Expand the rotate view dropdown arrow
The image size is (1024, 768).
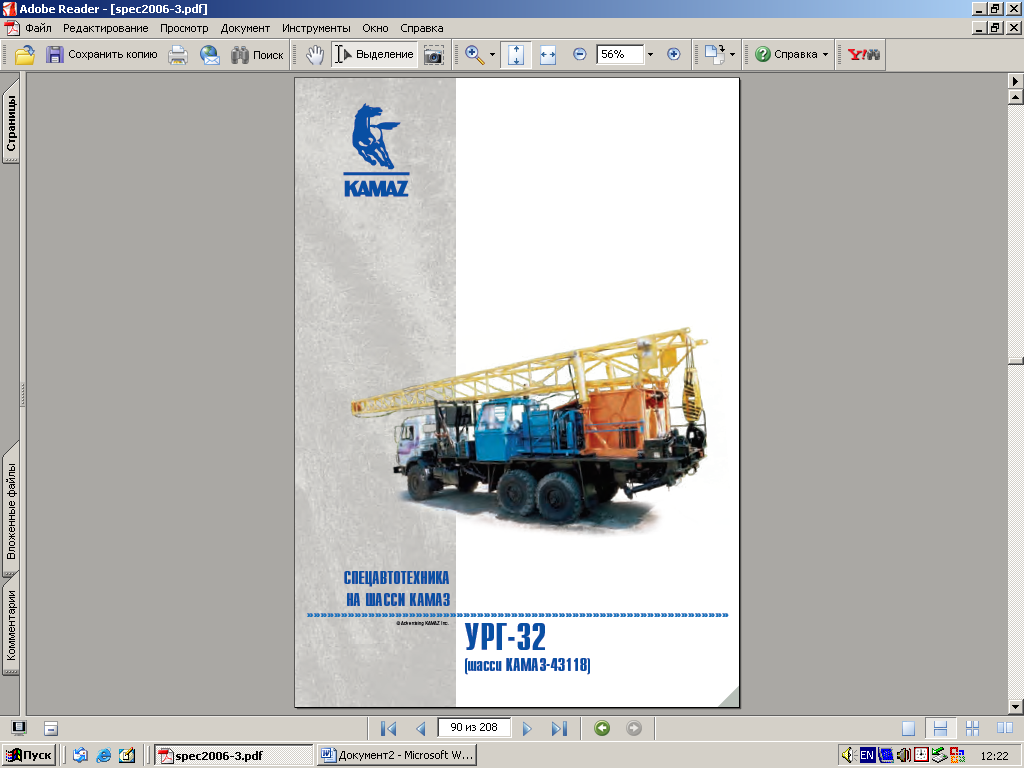pos(732,55)
